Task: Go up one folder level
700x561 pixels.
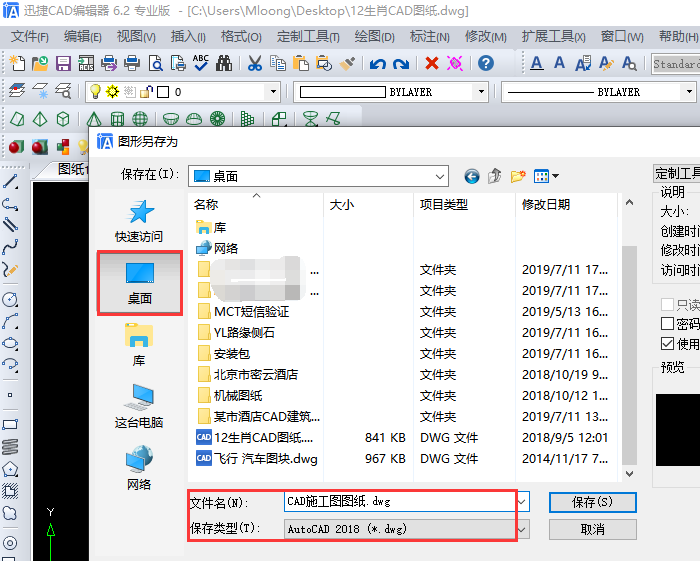Action: click(494, 176)
